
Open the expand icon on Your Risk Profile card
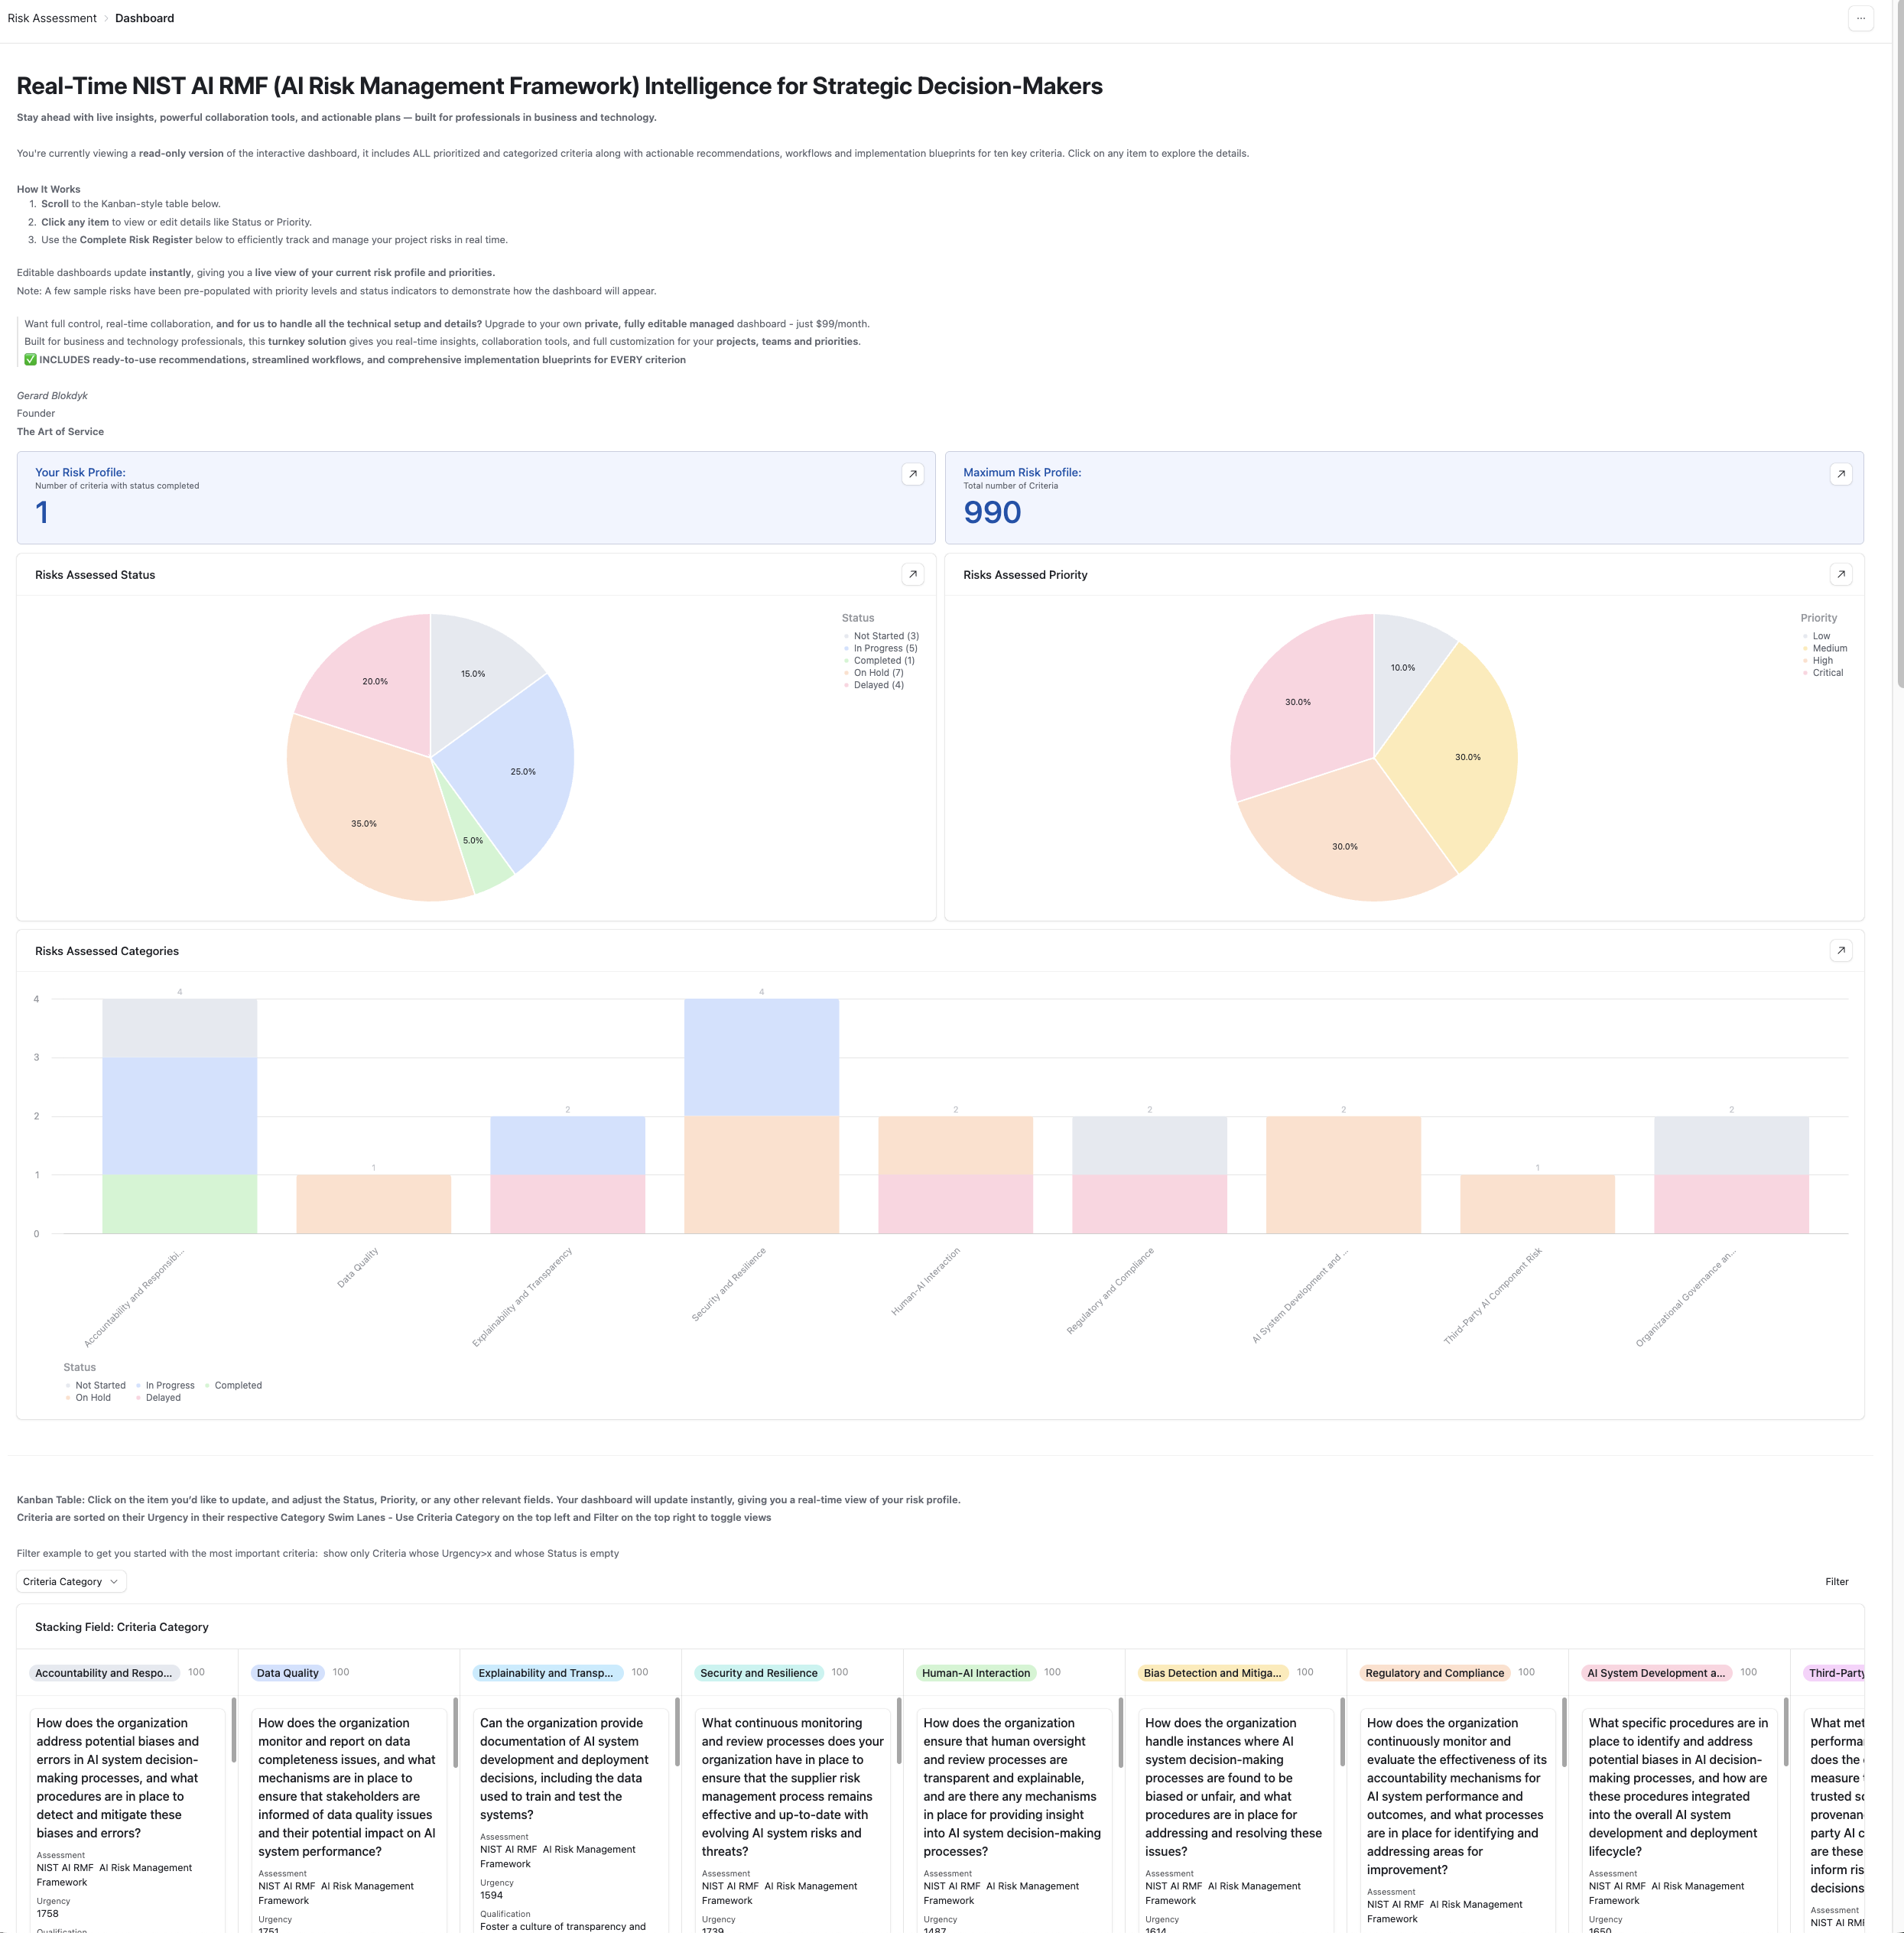pos(913,475)
